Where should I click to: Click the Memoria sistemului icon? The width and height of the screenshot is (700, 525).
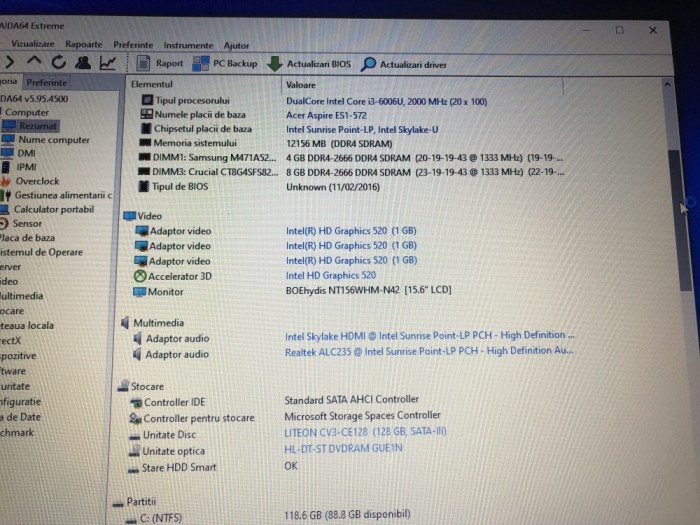pyautogui.click(x=145, y=143)
